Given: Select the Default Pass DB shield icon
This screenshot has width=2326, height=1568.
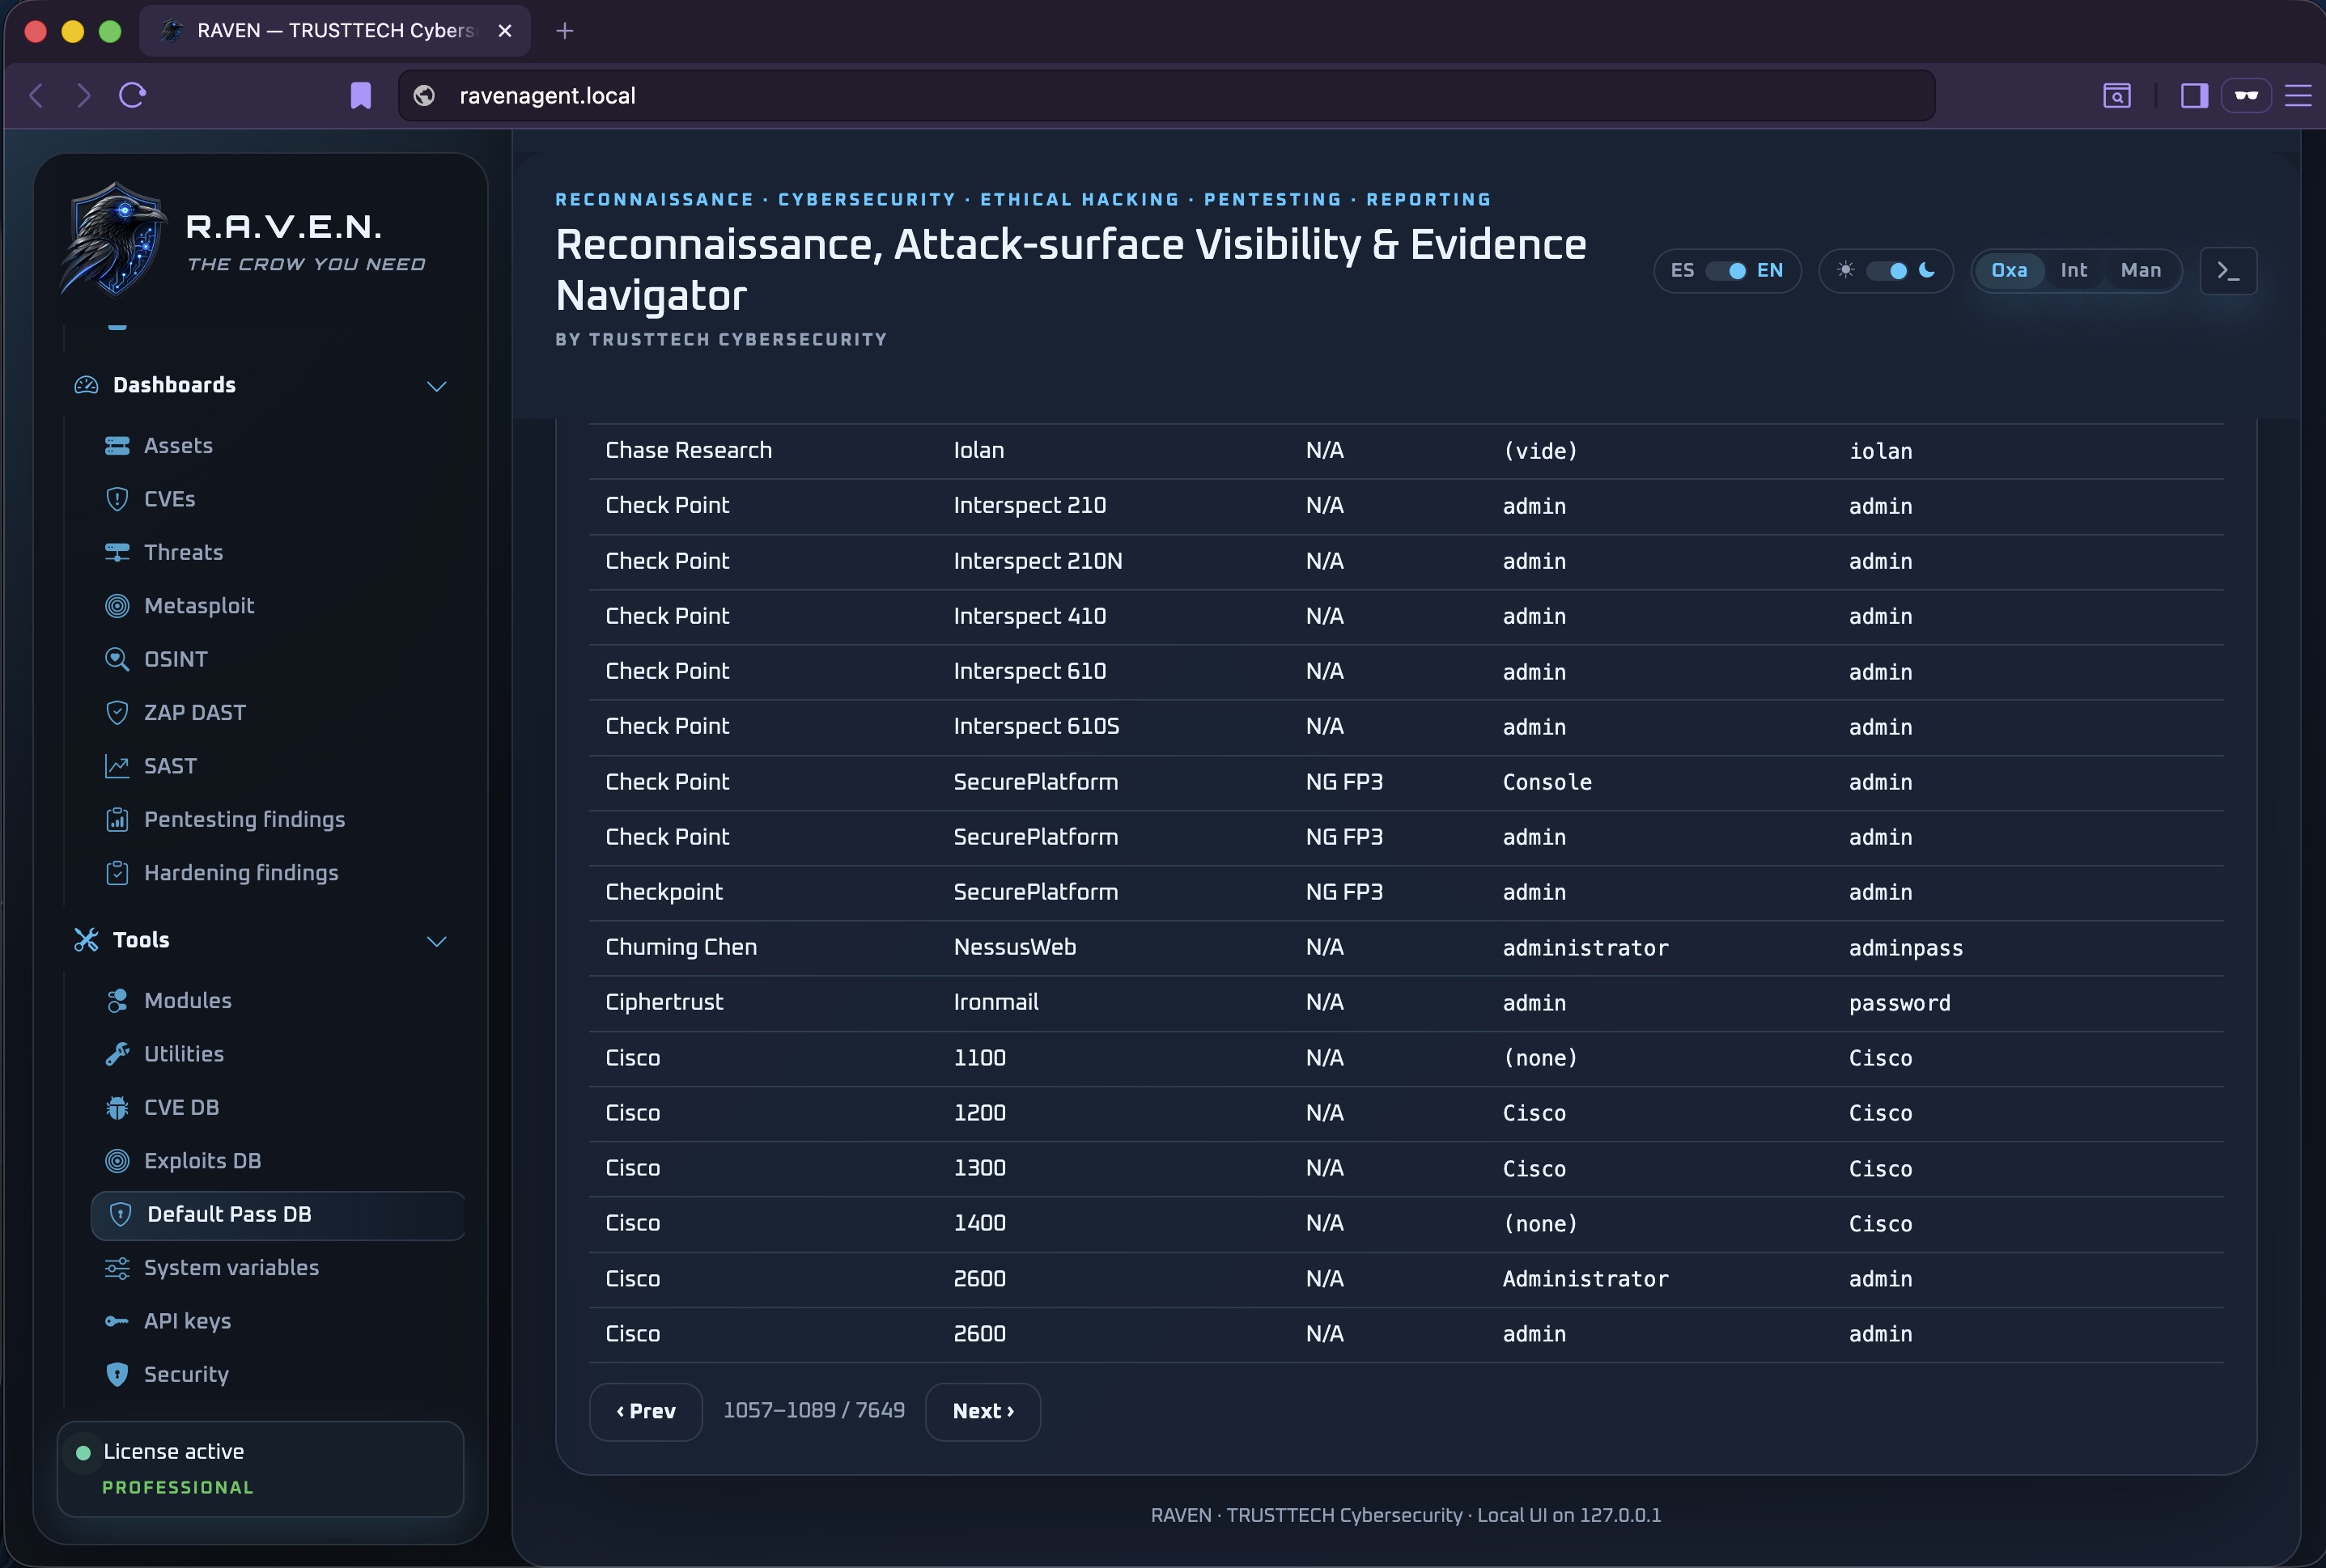Looking at the screenshot, I should tap(120, 1214).
